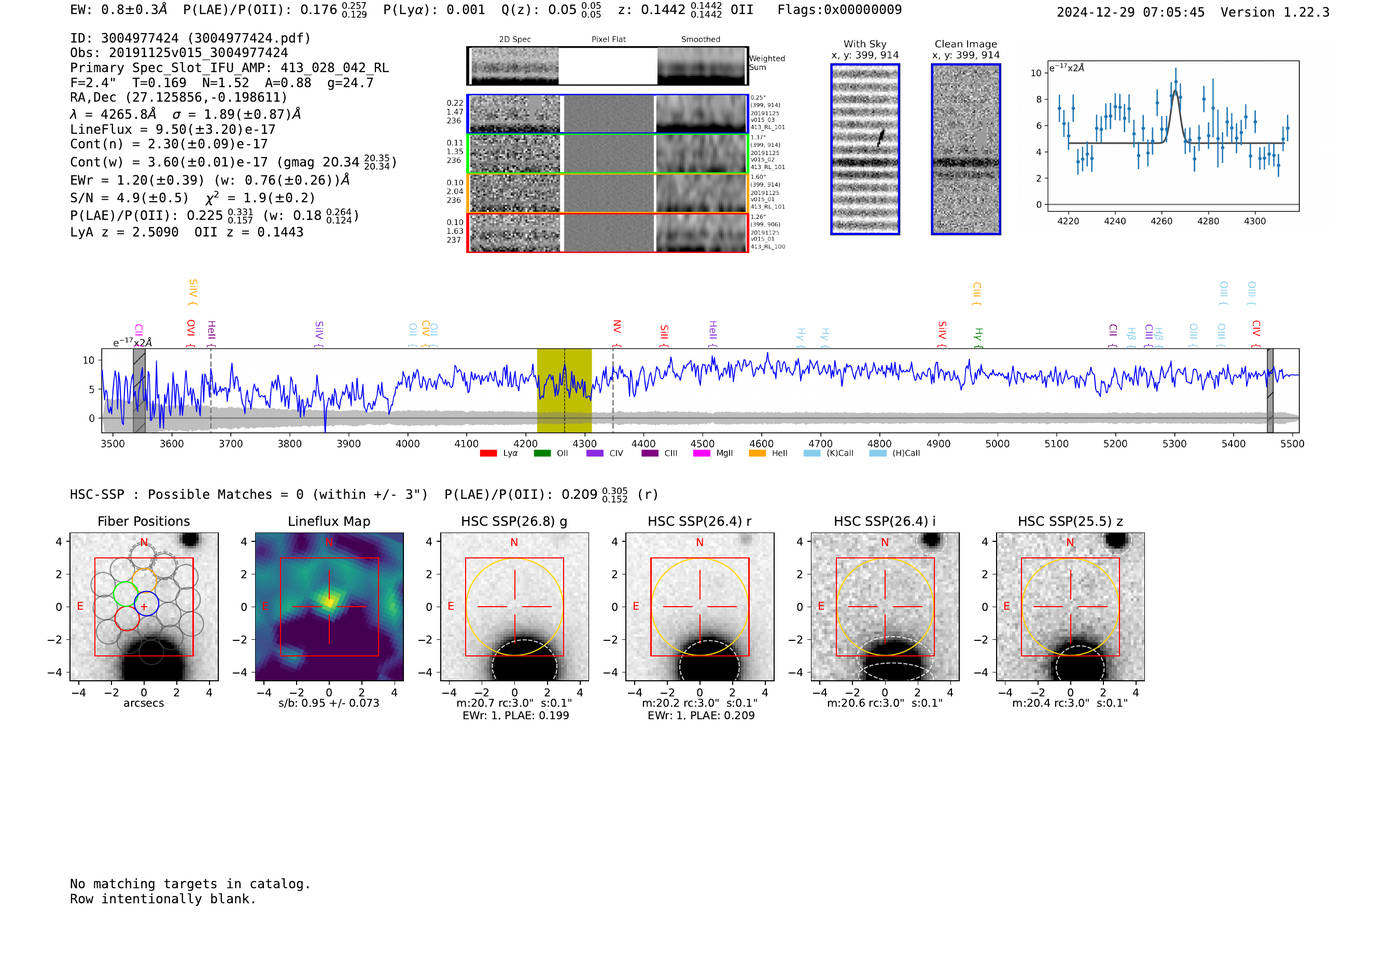Select the Primary Spec_Slot_IFU_AMP line
Viewport: 1400px width, 953px height.
tap(230, 68)
